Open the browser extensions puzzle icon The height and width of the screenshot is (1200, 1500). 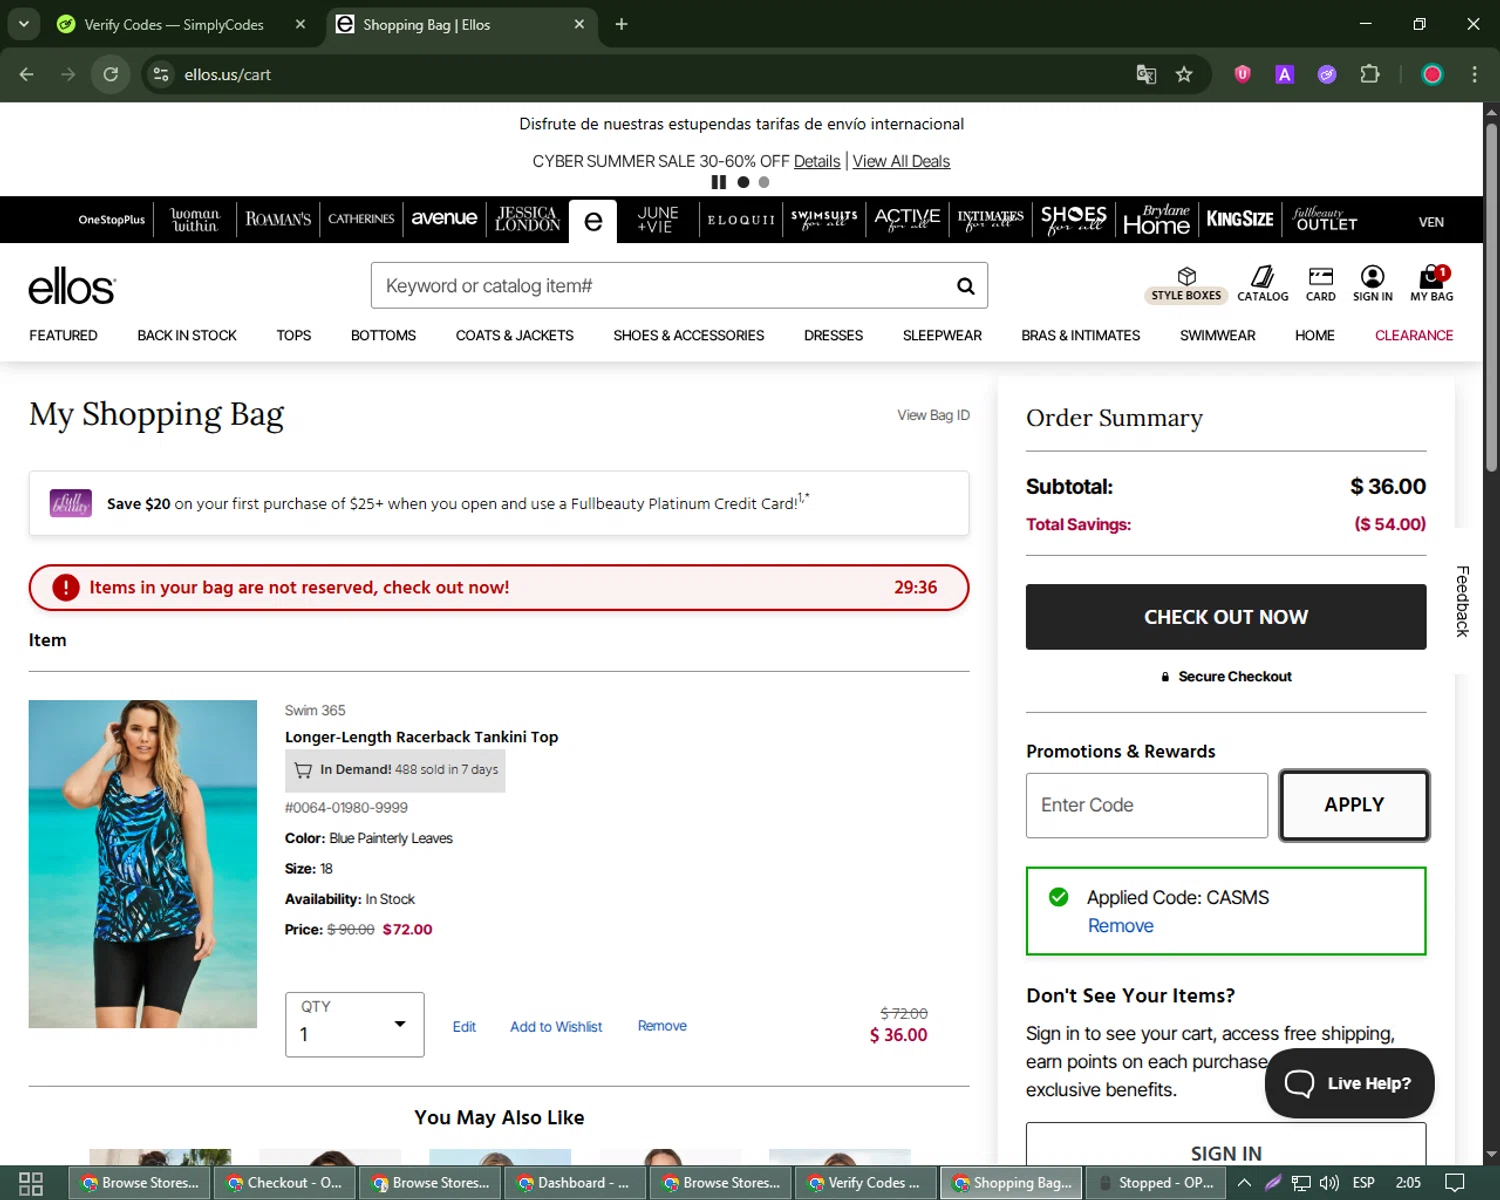pos(1370,74)
